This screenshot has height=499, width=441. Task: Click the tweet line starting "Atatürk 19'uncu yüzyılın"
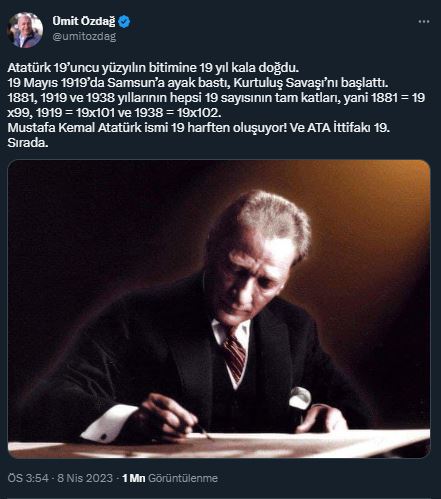tap(153, 68)
